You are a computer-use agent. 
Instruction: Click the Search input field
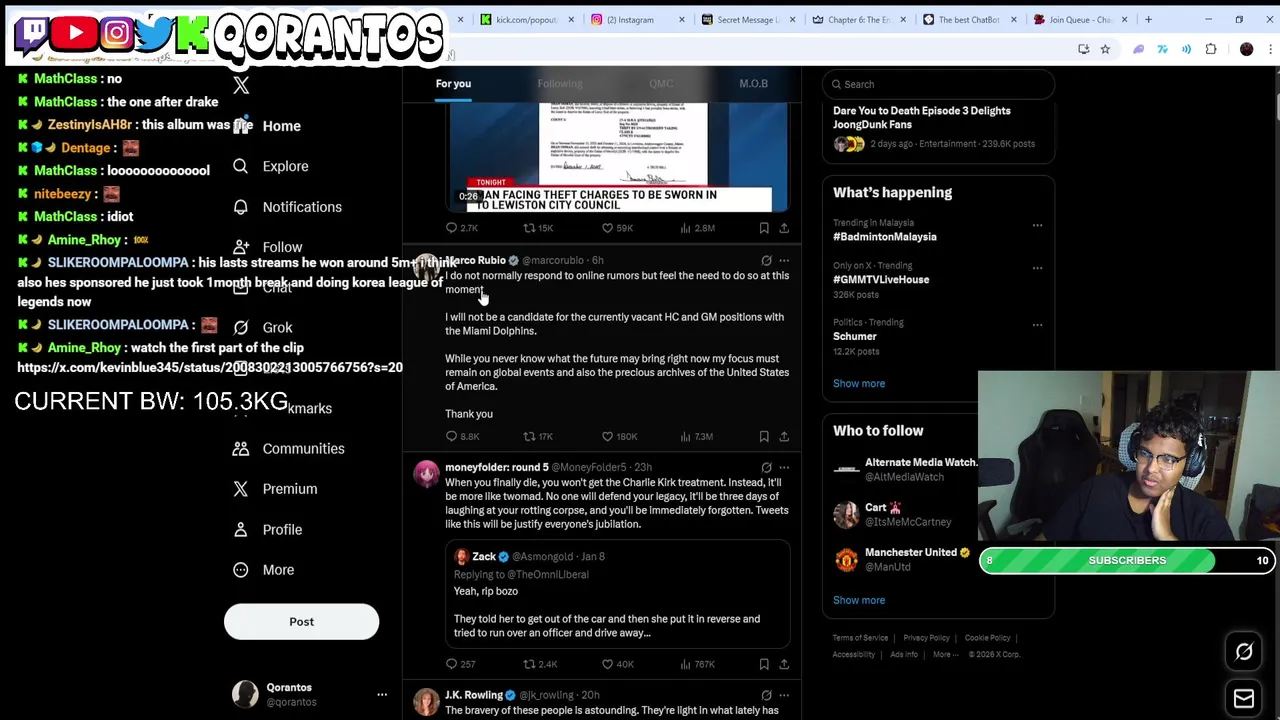(939, 84)
